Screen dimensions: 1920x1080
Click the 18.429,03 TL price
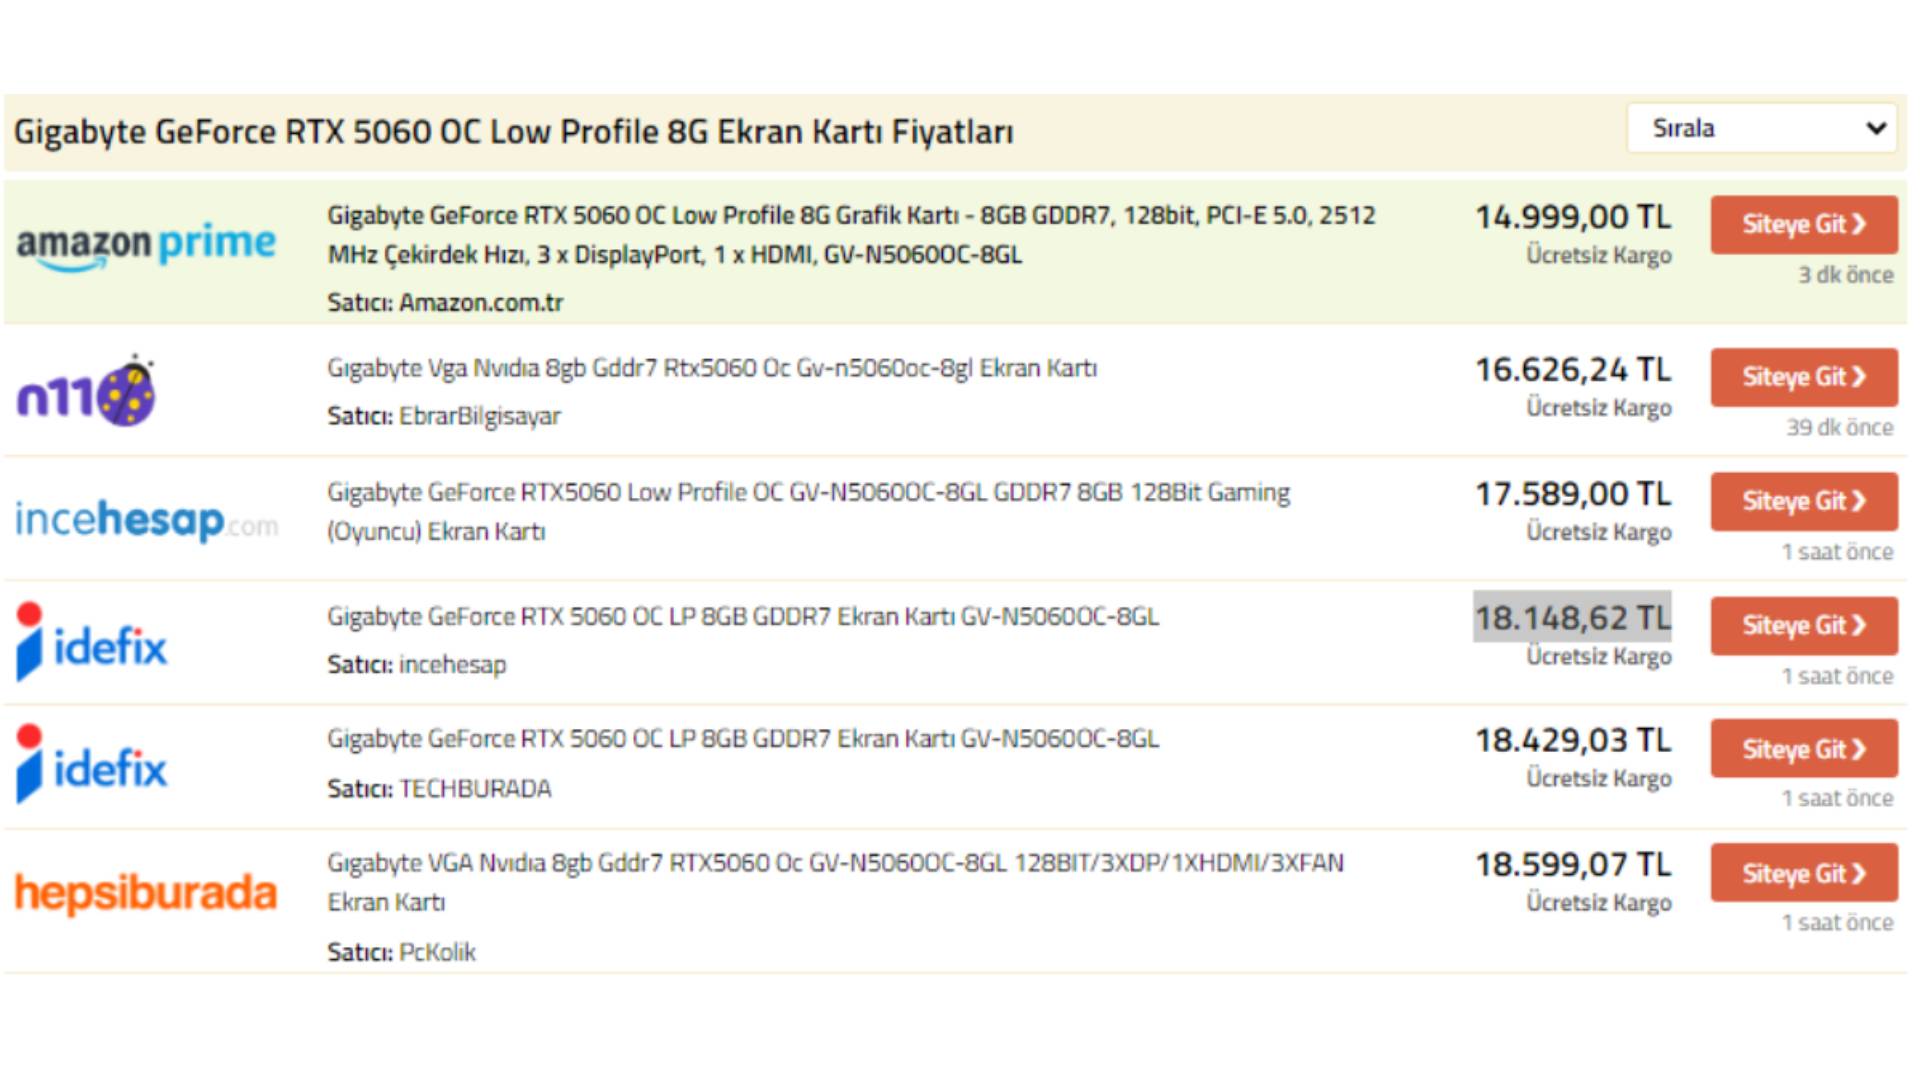[x=1573, y=741]
